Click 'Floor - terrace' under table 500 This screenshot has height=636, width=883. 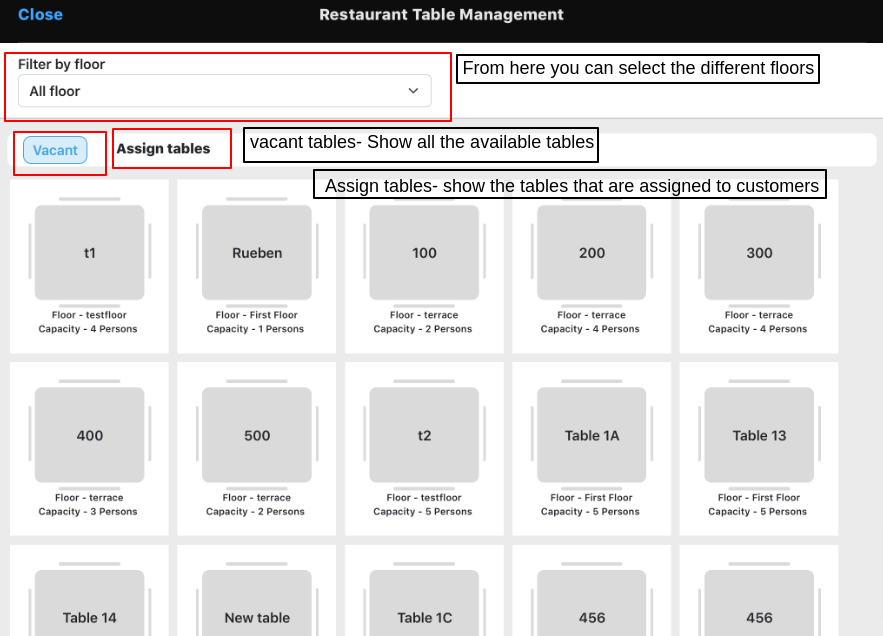pos(256,497)
